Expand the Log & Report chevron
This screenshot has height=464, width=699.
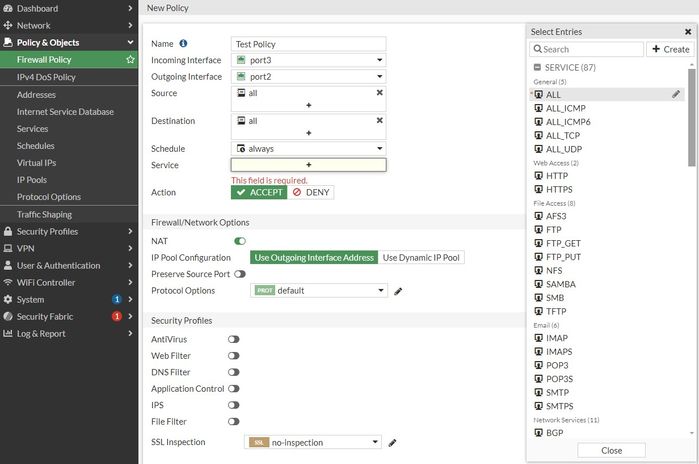click(130, 333)
